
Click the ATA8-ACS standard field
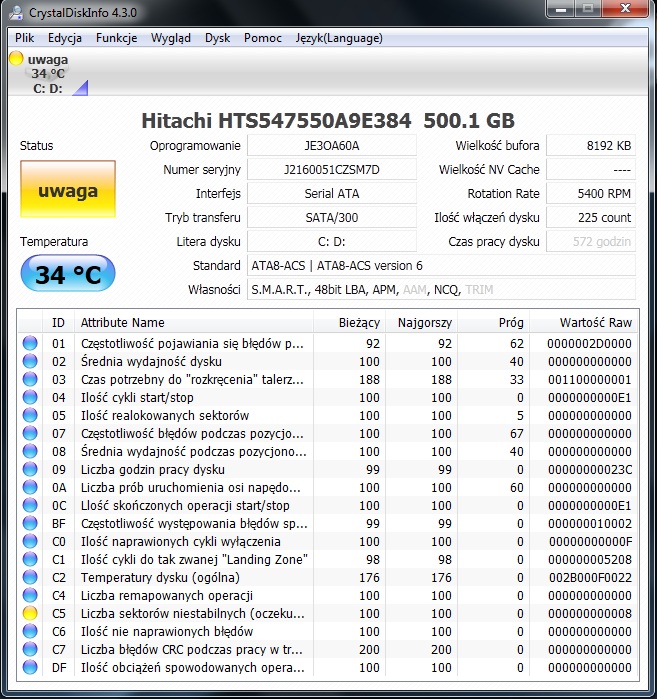[441, 266]
